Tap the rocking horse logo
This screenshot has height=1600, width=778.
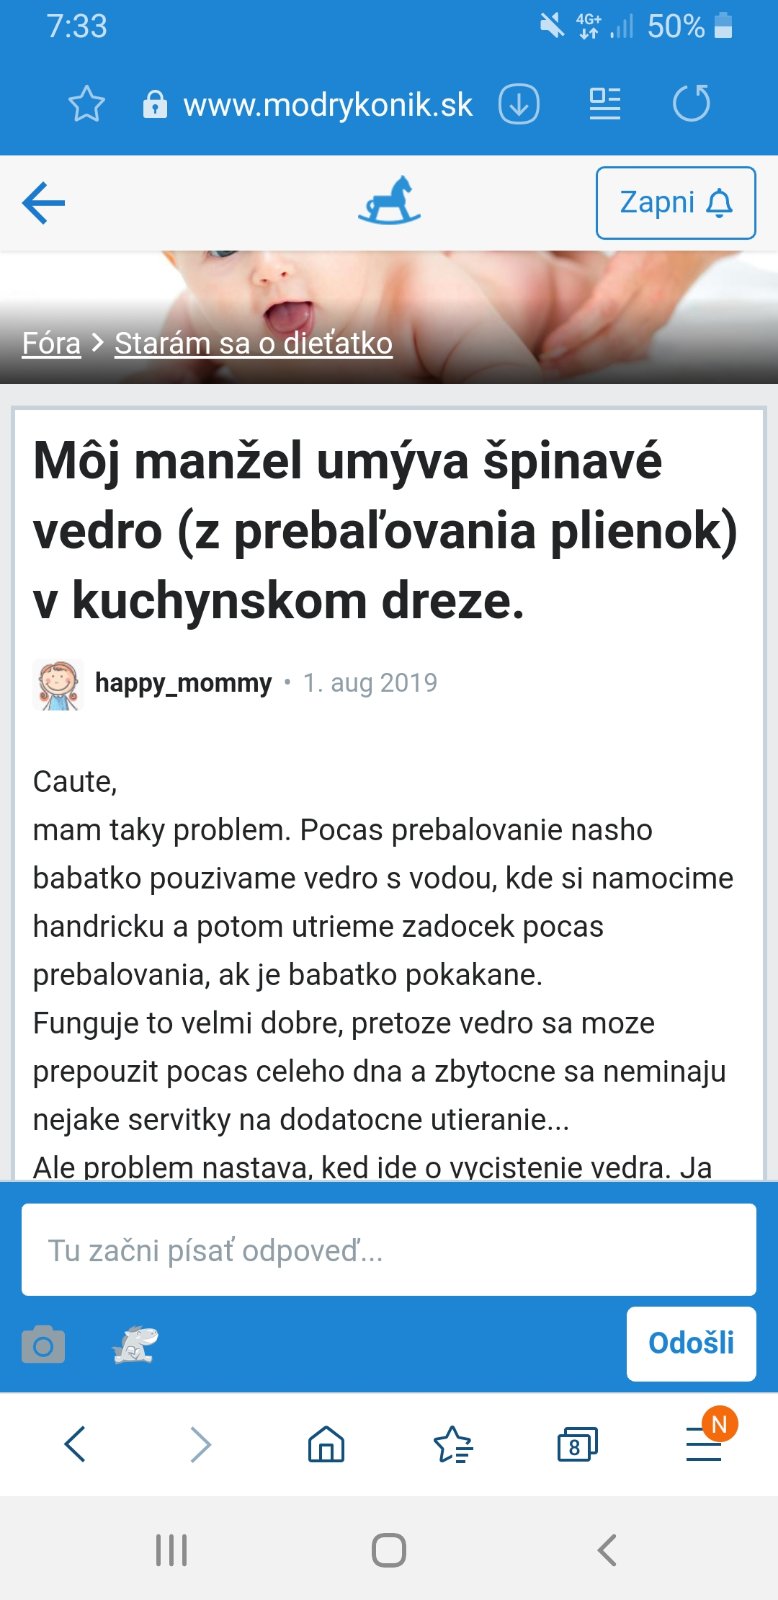[x=389, y=200]
